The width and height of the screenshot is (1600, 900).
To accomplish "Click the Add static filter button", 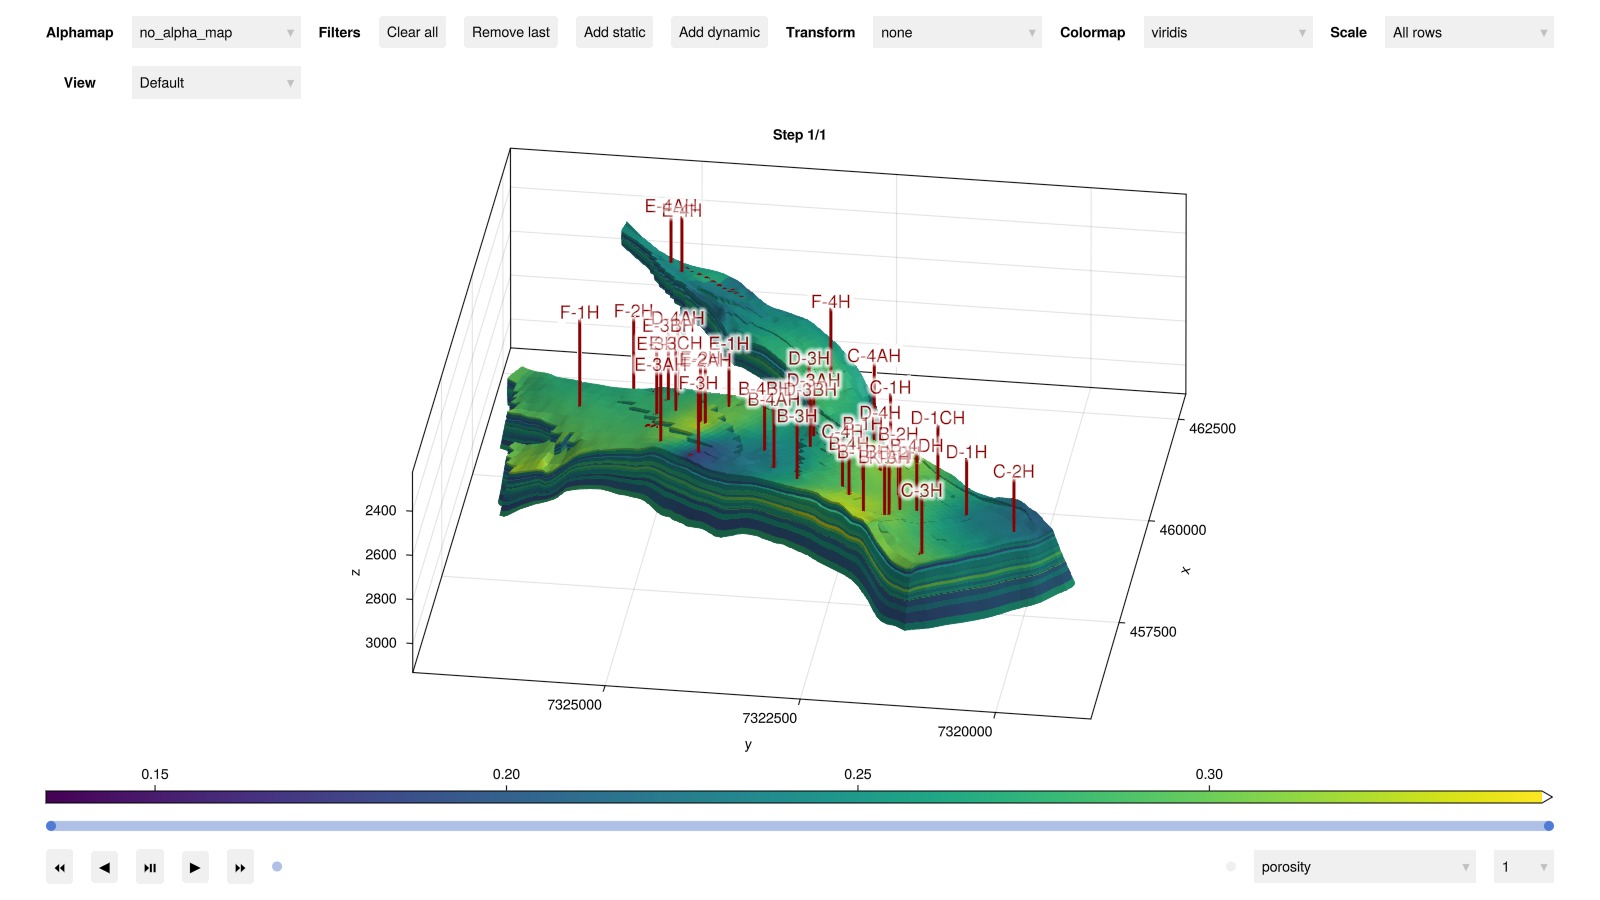I will point(614,33).
